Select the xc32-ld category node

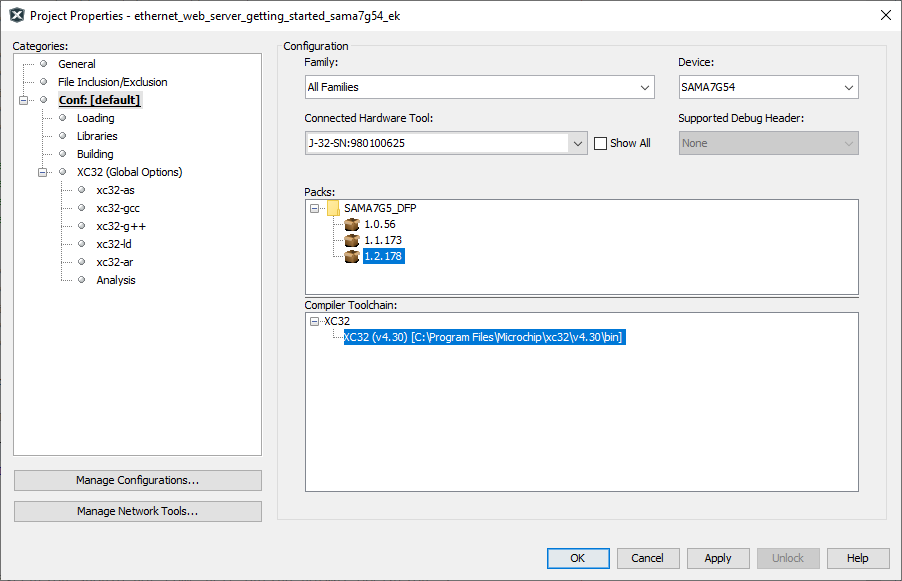(114, 244)
